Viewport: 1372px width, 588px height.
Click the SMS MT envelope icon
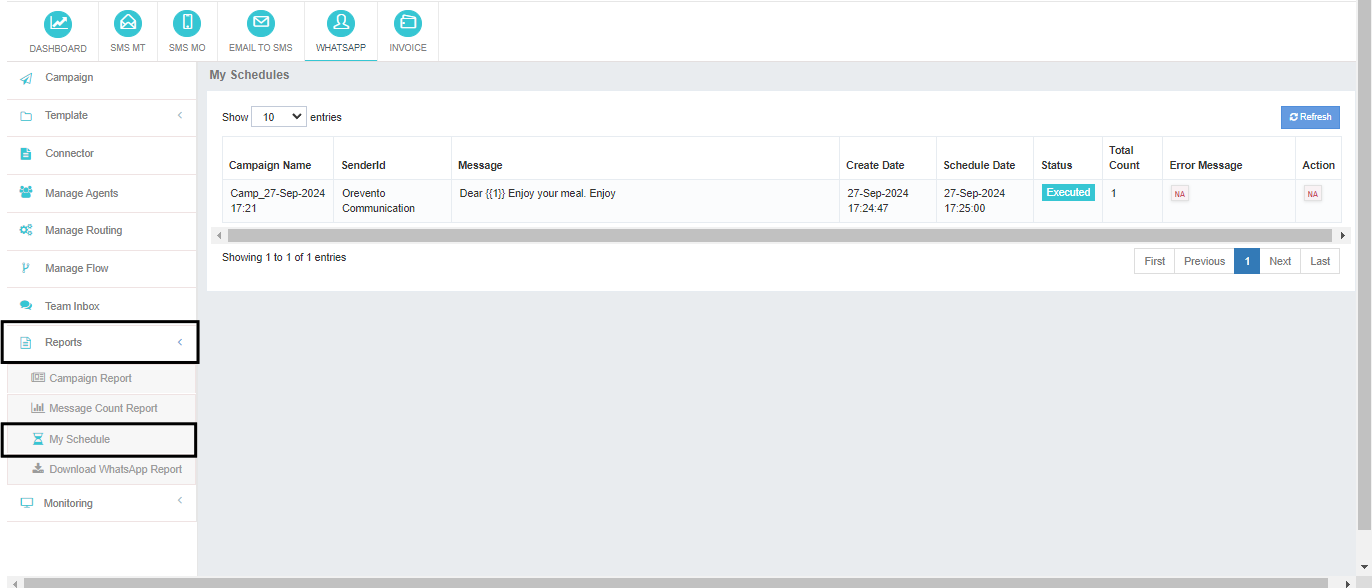click(127, 23)
